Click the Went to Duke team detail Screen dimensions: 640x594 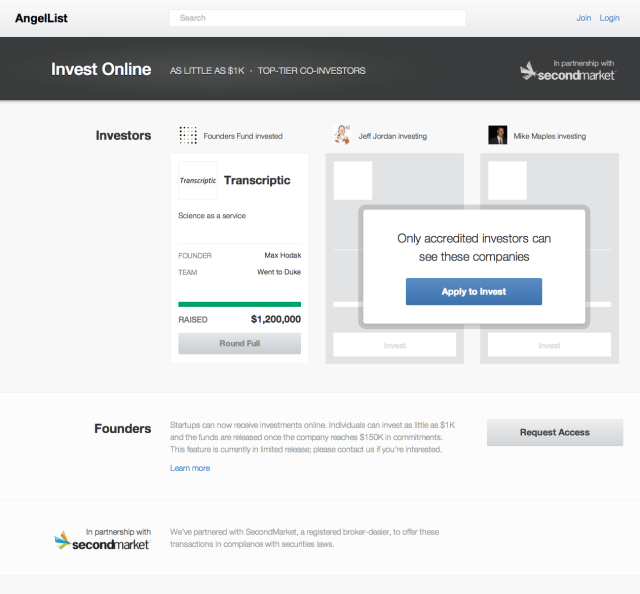279,272
